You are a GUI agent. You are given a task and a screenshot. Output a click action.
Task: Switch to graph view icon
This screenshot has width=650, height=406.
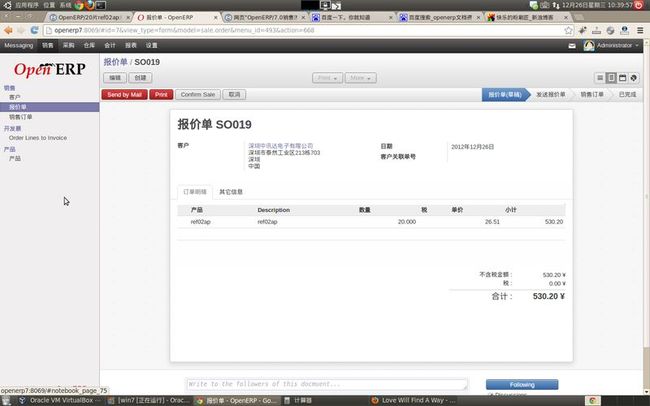coord(633,78)
